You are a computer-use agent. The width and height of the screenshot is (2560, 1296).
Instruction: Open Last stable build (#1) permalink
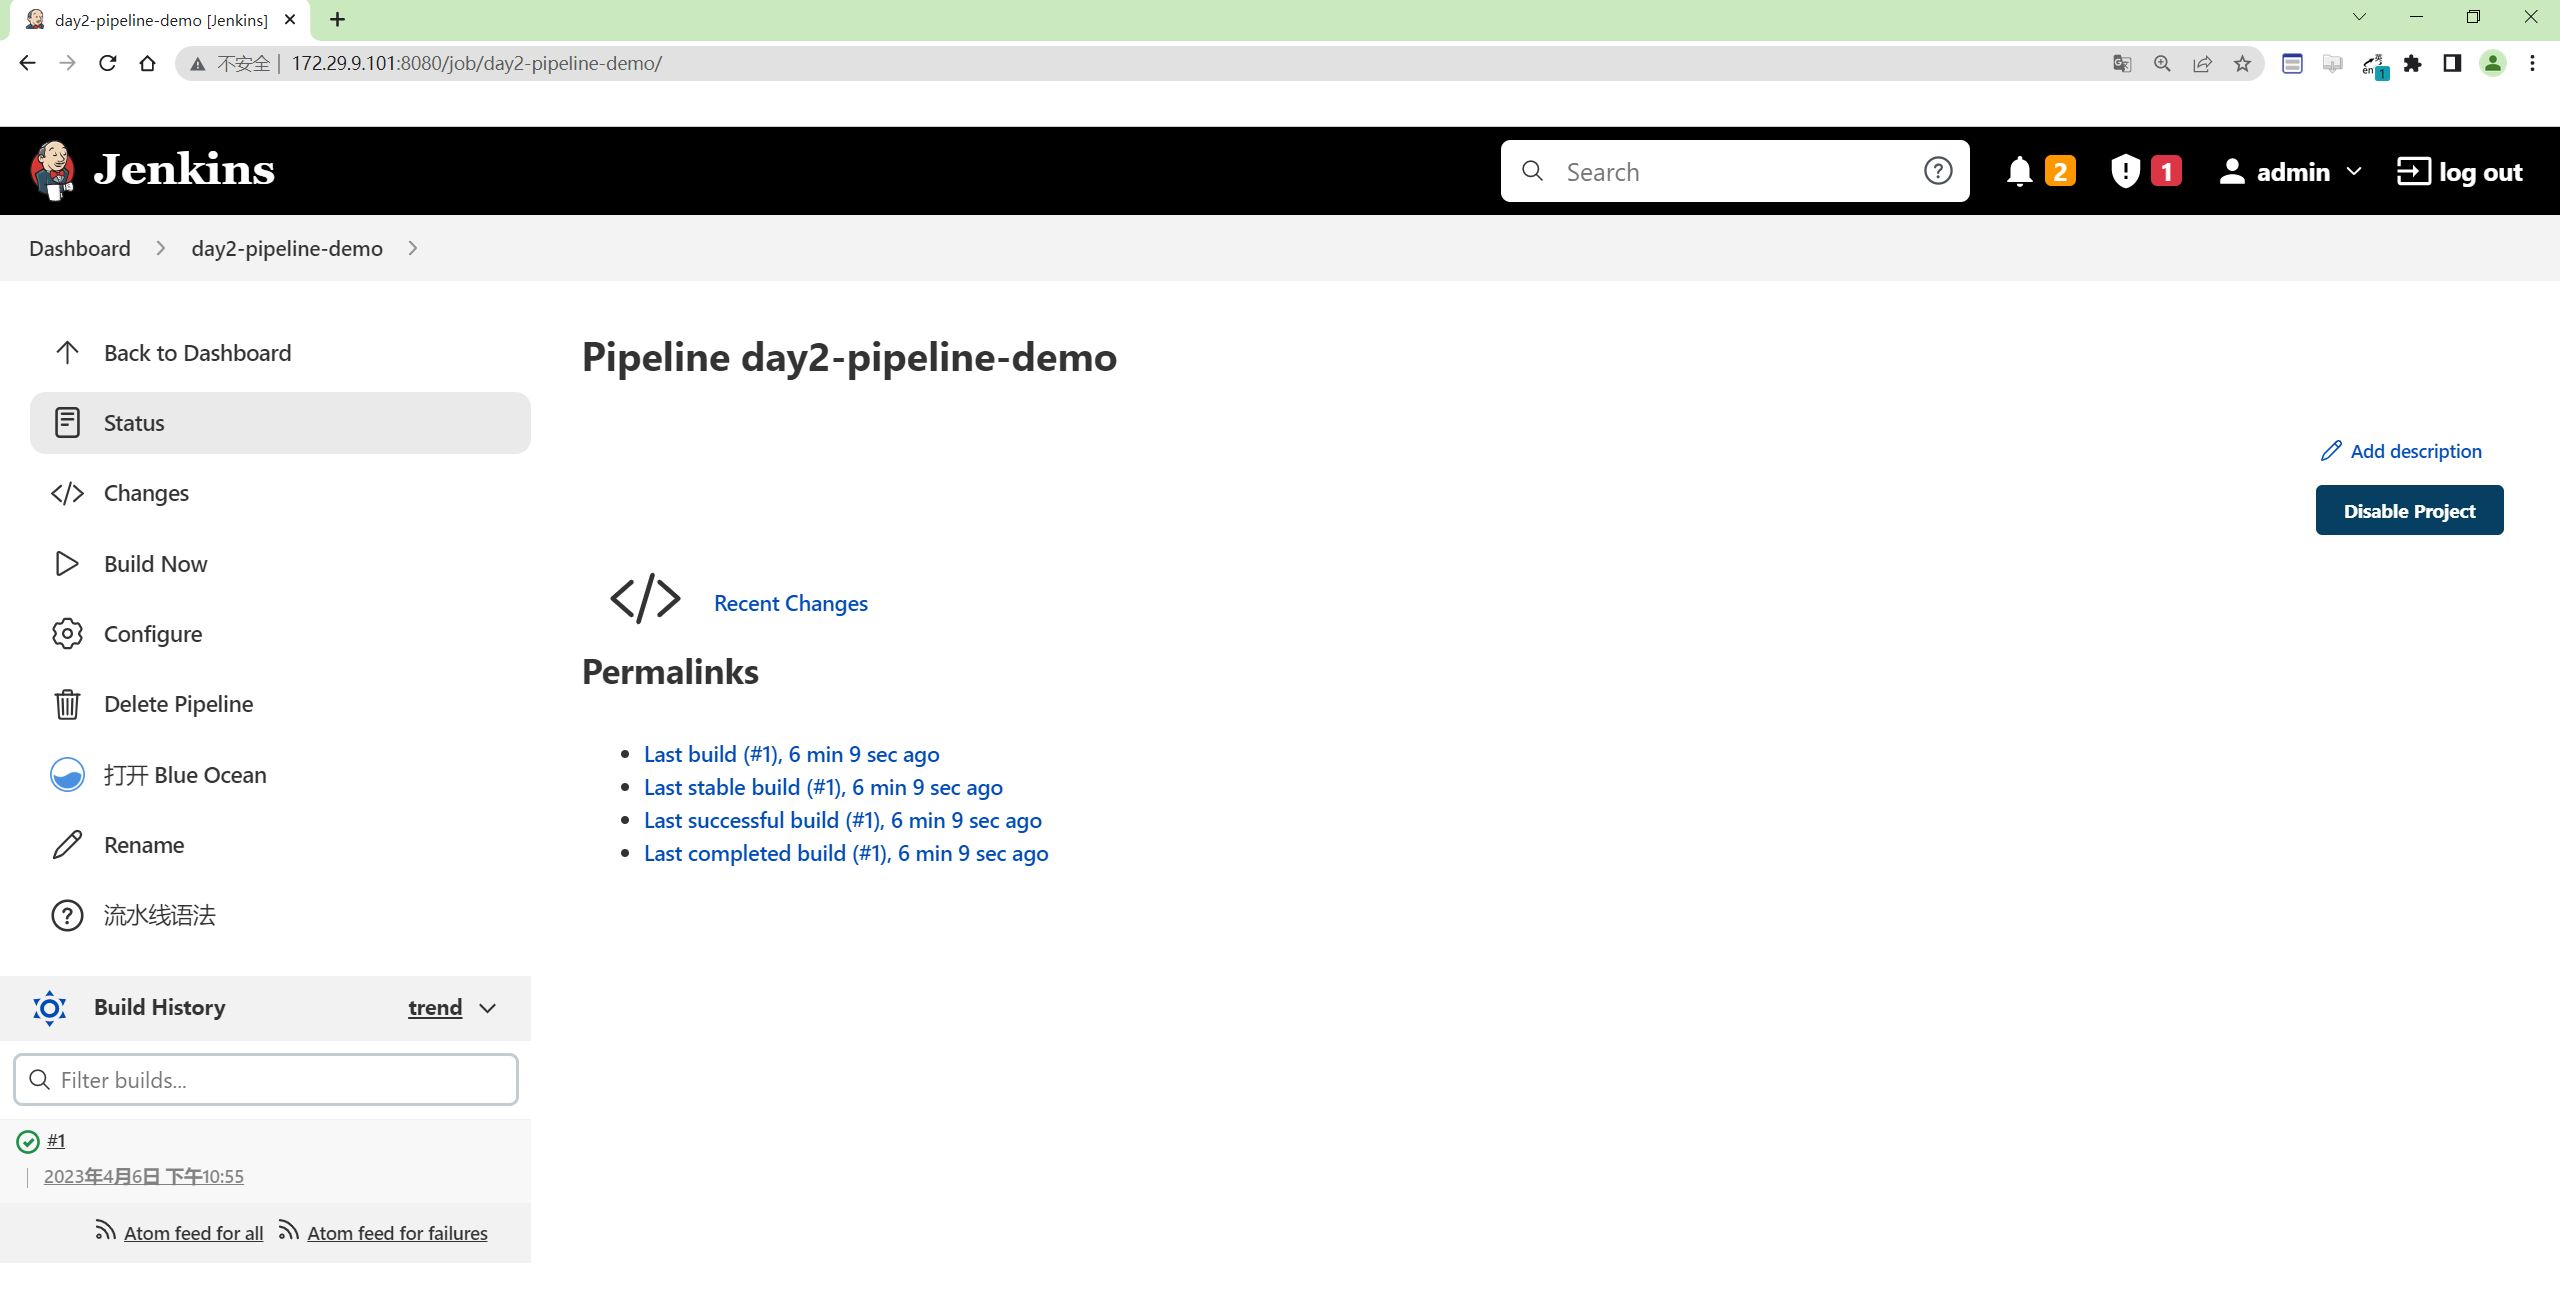(x=823, y=787)
